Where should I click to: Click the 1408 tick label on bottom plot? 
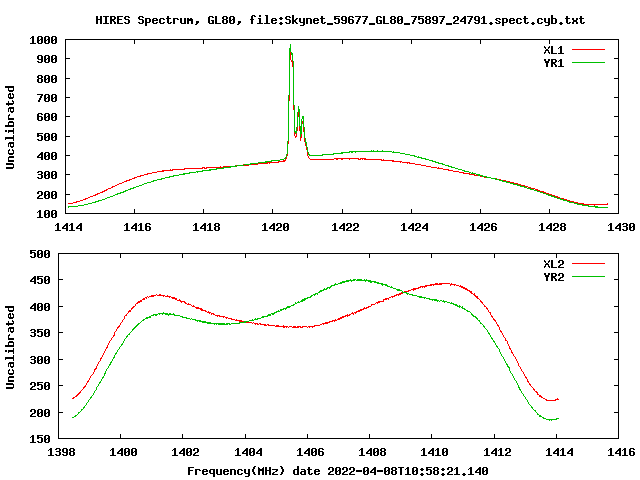[372, 452]
